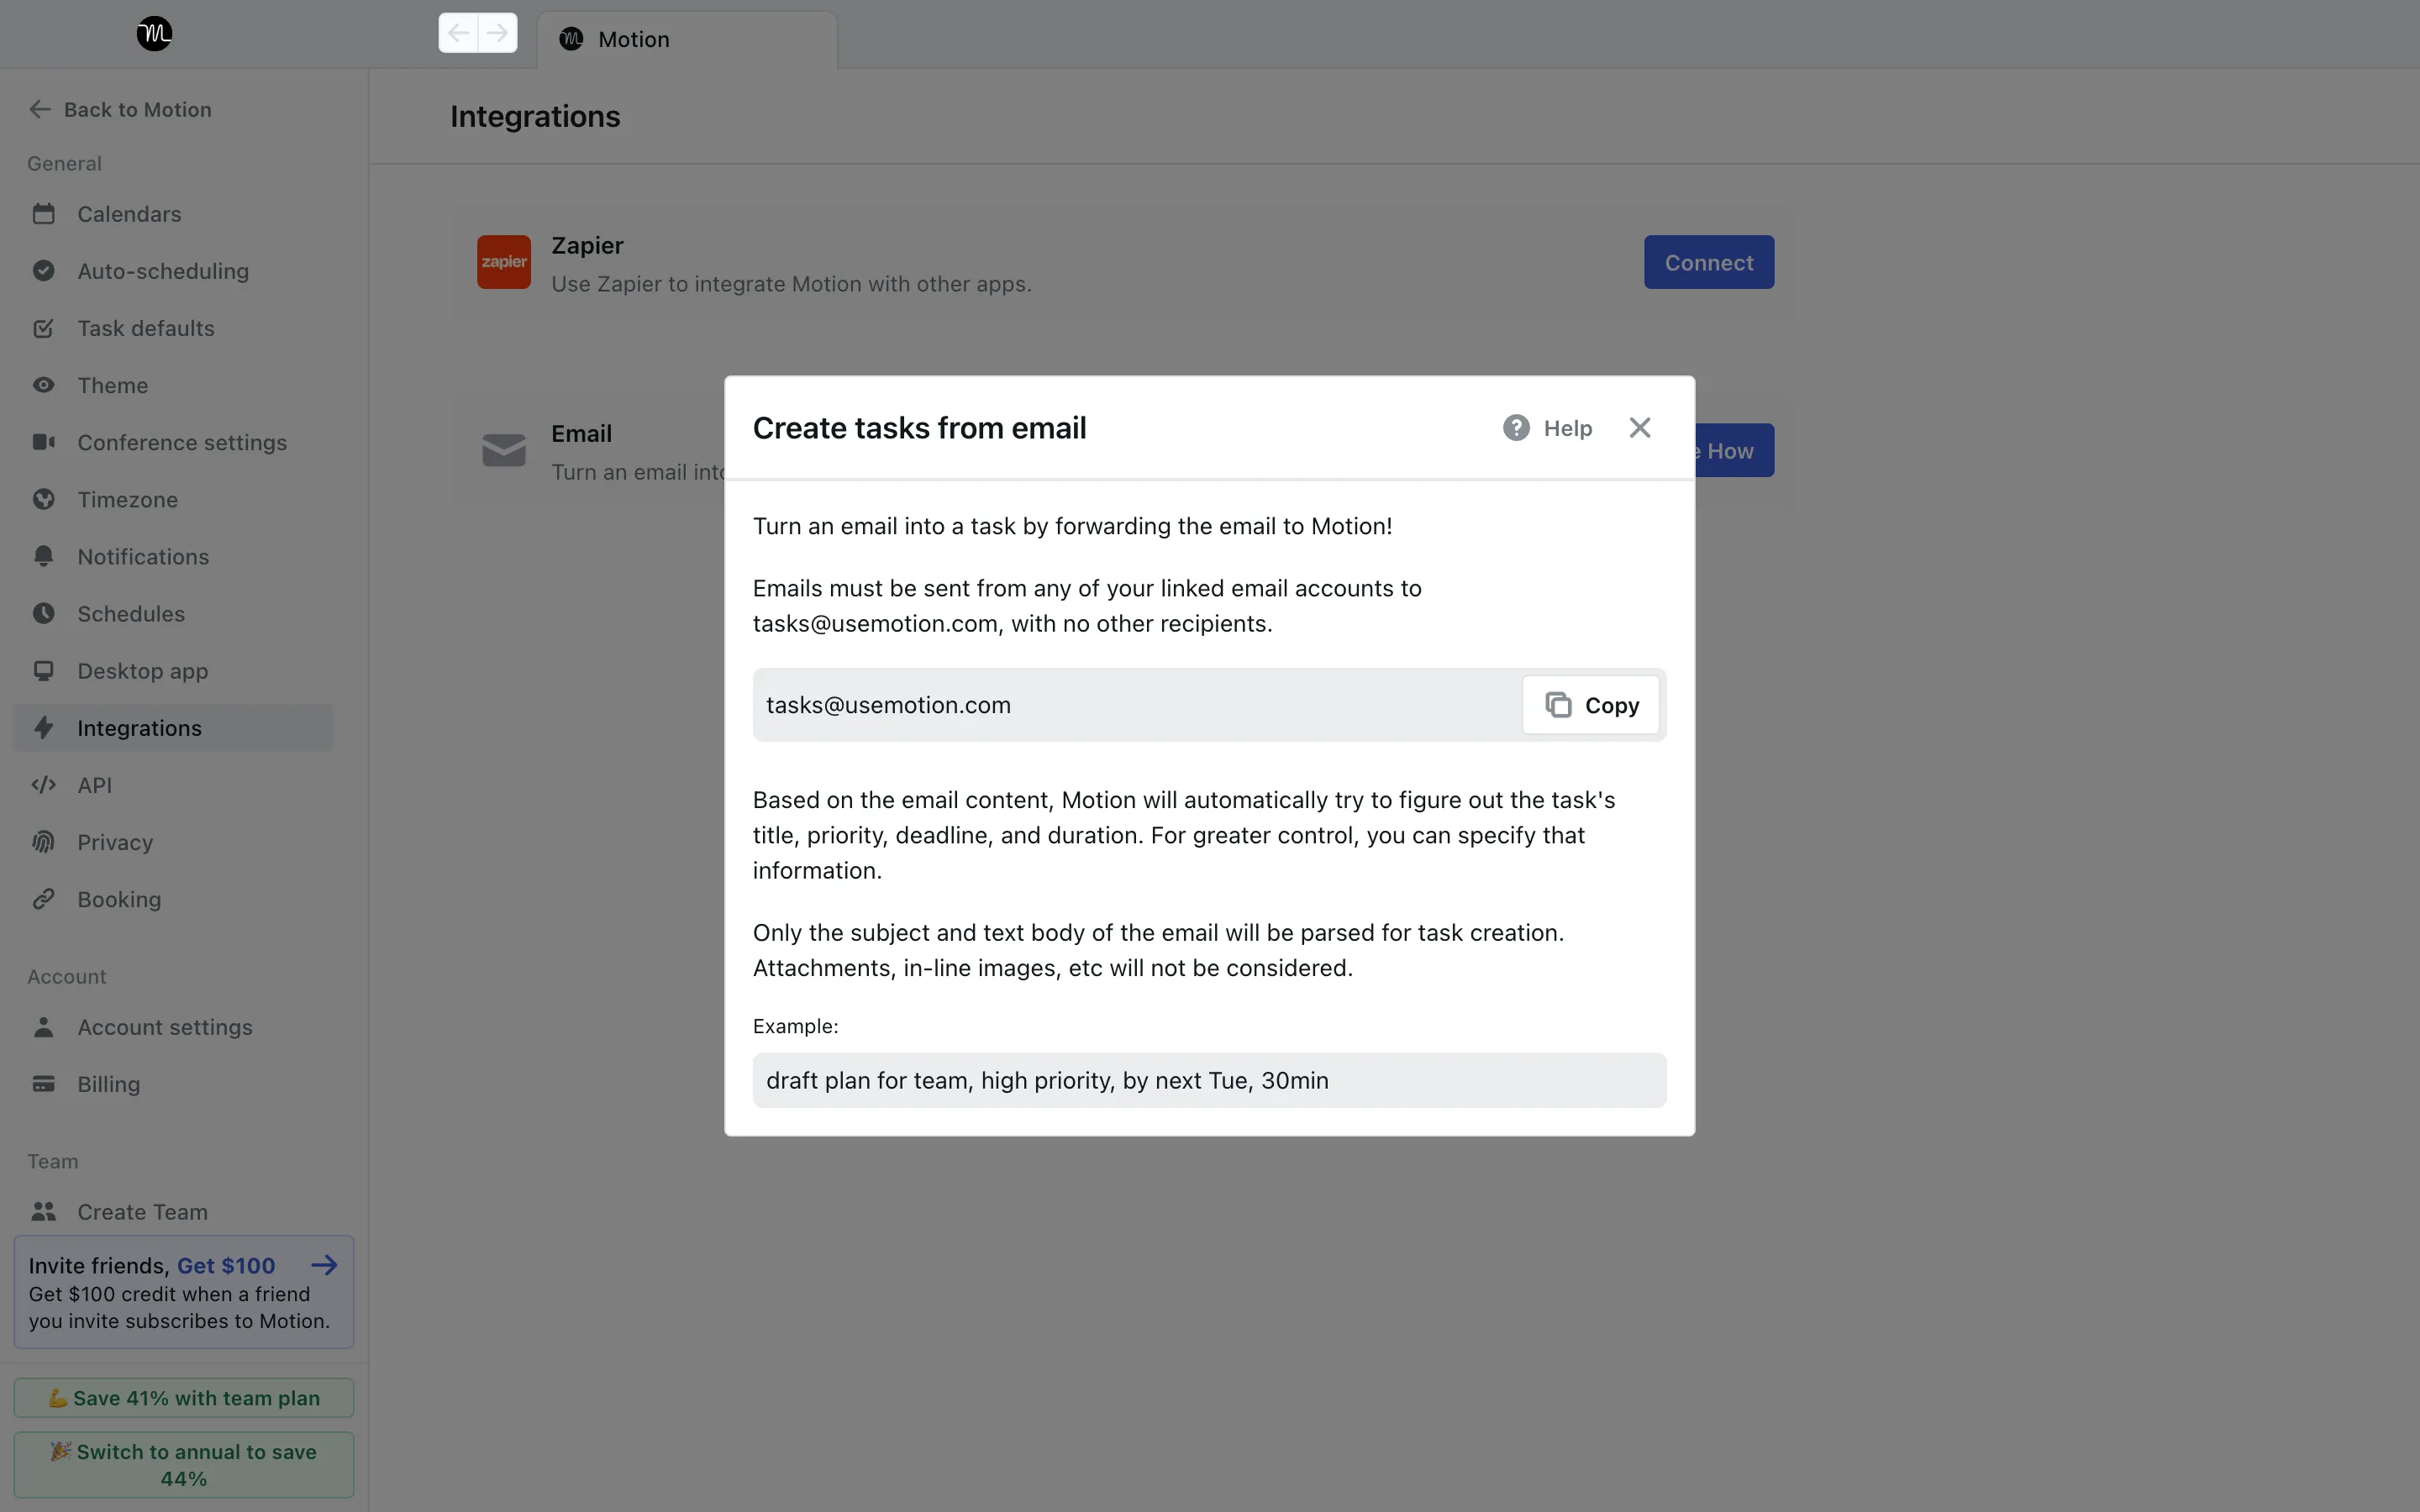Click the API code brackets icon
The image size is (2420, 1512).
[43, 785]
